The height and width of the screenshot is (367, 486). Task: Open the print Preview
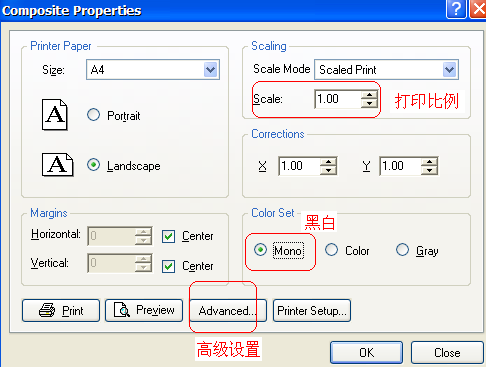(144, 311)
